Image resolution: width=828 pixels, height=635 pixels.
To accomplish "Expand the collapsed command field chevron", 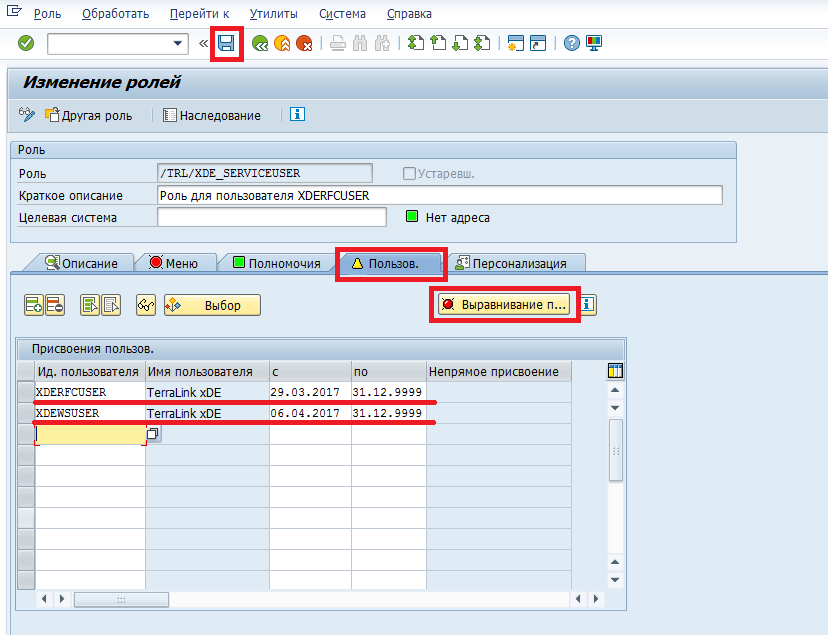I will 204,43.
